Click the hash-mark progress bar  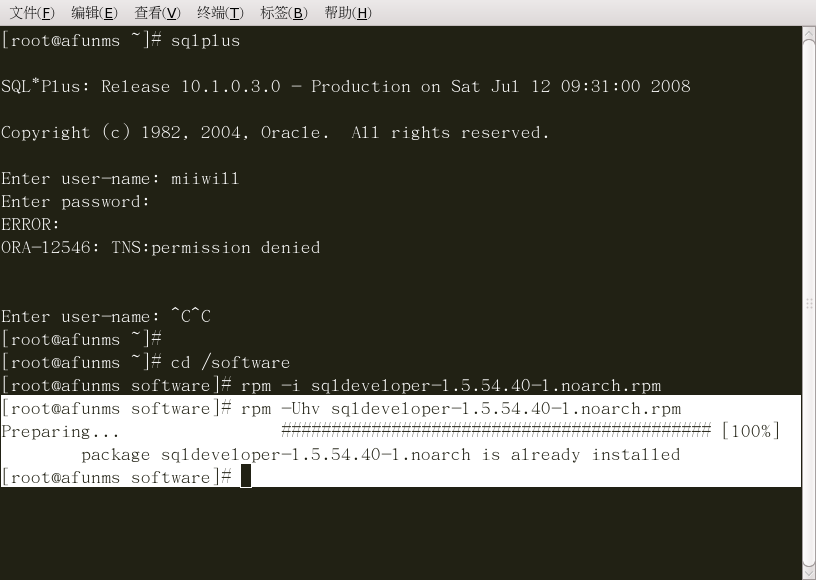[496, 431]
